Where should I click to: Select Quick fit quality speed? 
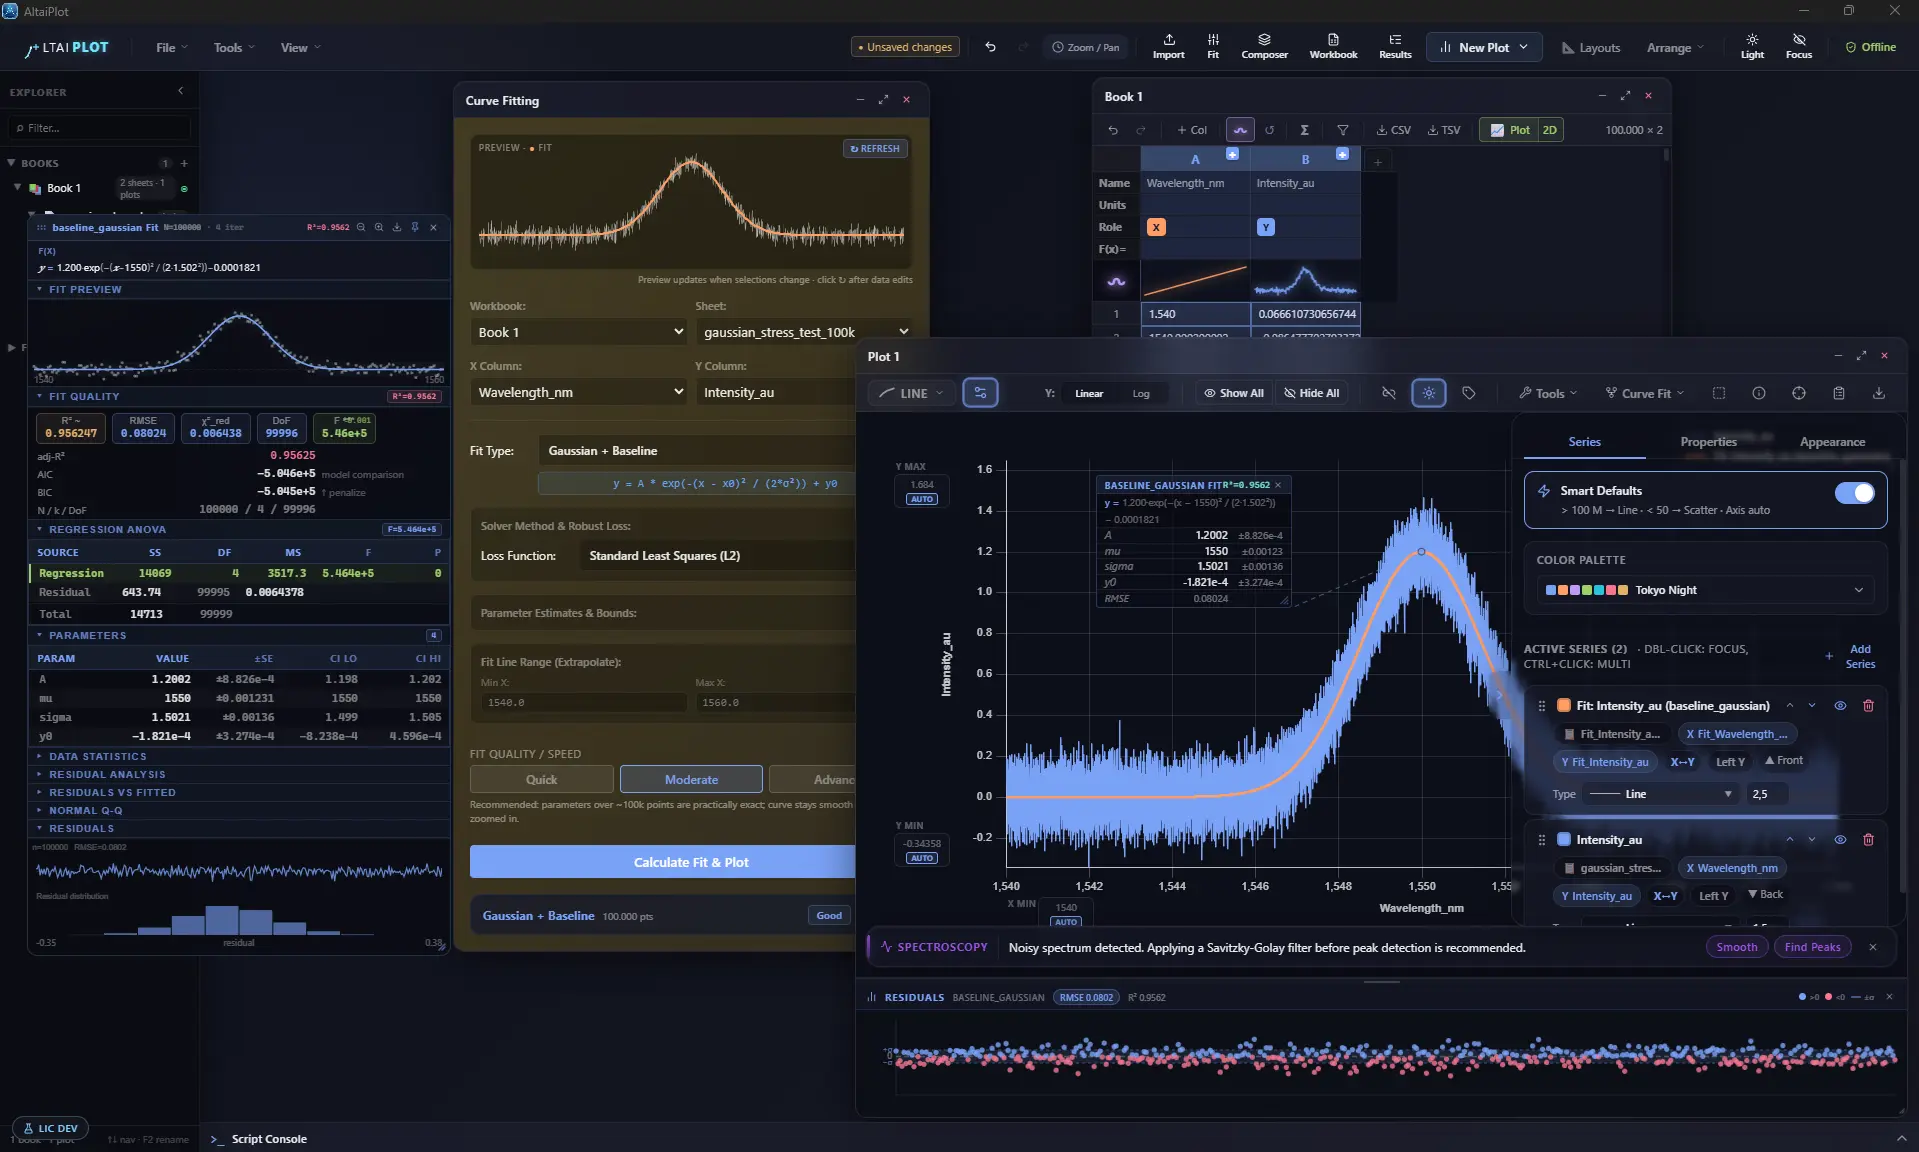tap(541, 779)
